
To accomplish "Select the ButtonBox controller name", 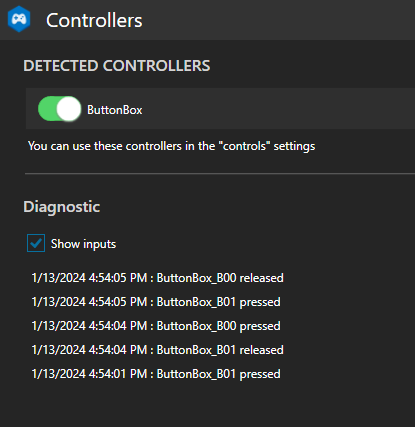I will pos(115,110).
